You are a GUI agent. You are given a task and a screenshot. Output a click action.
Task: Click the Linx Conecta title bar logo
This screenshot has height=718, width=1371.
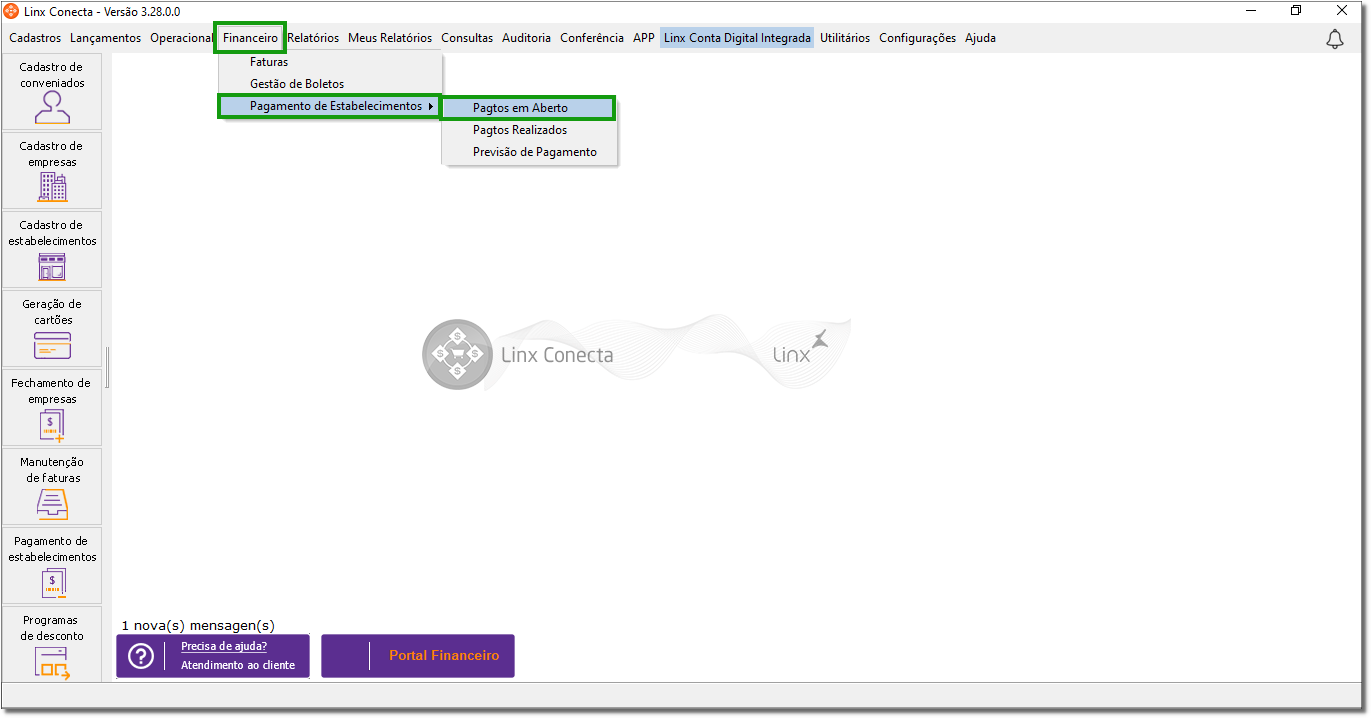(11, 11)
